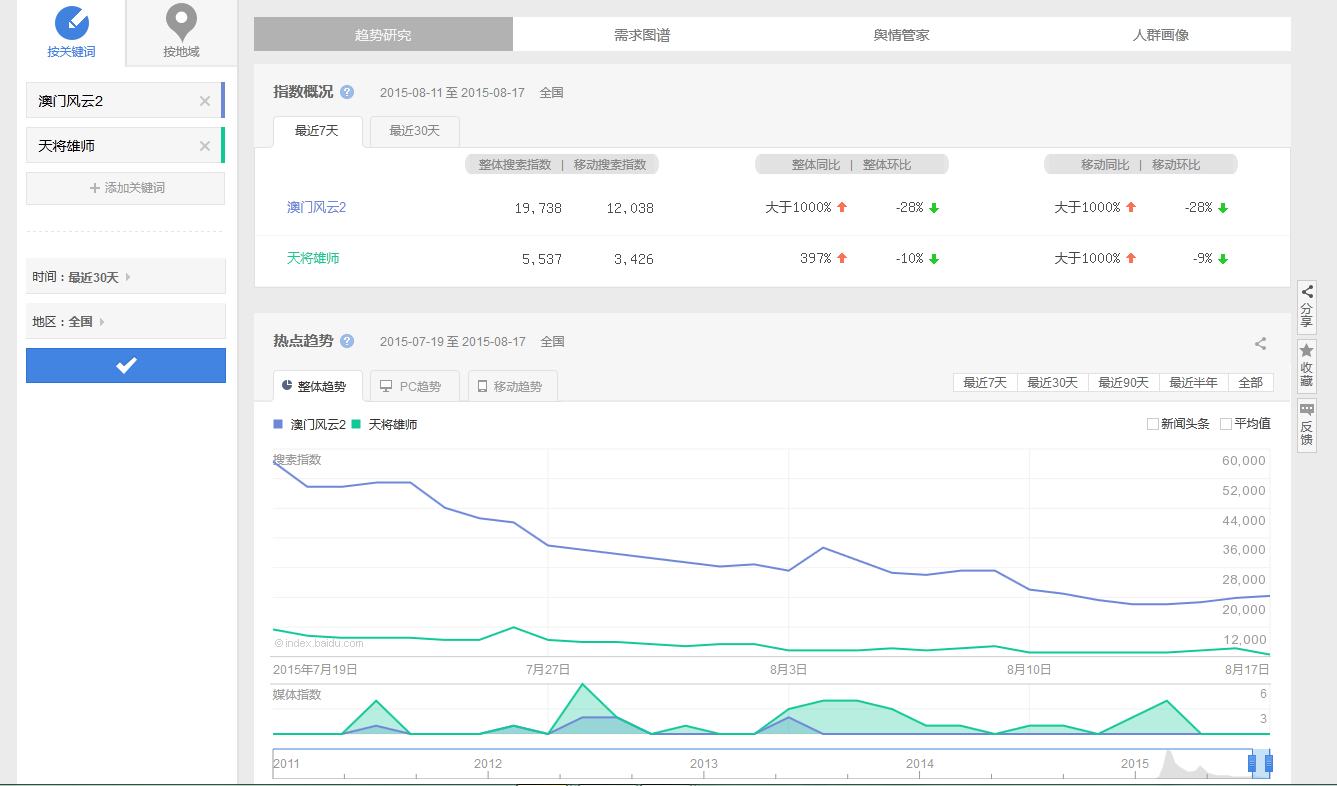Image resolution: width=1337 pixels, height=786 pixels.
Task: Click the 12,038 mobile index value
Action: click(x=630, y=208)
